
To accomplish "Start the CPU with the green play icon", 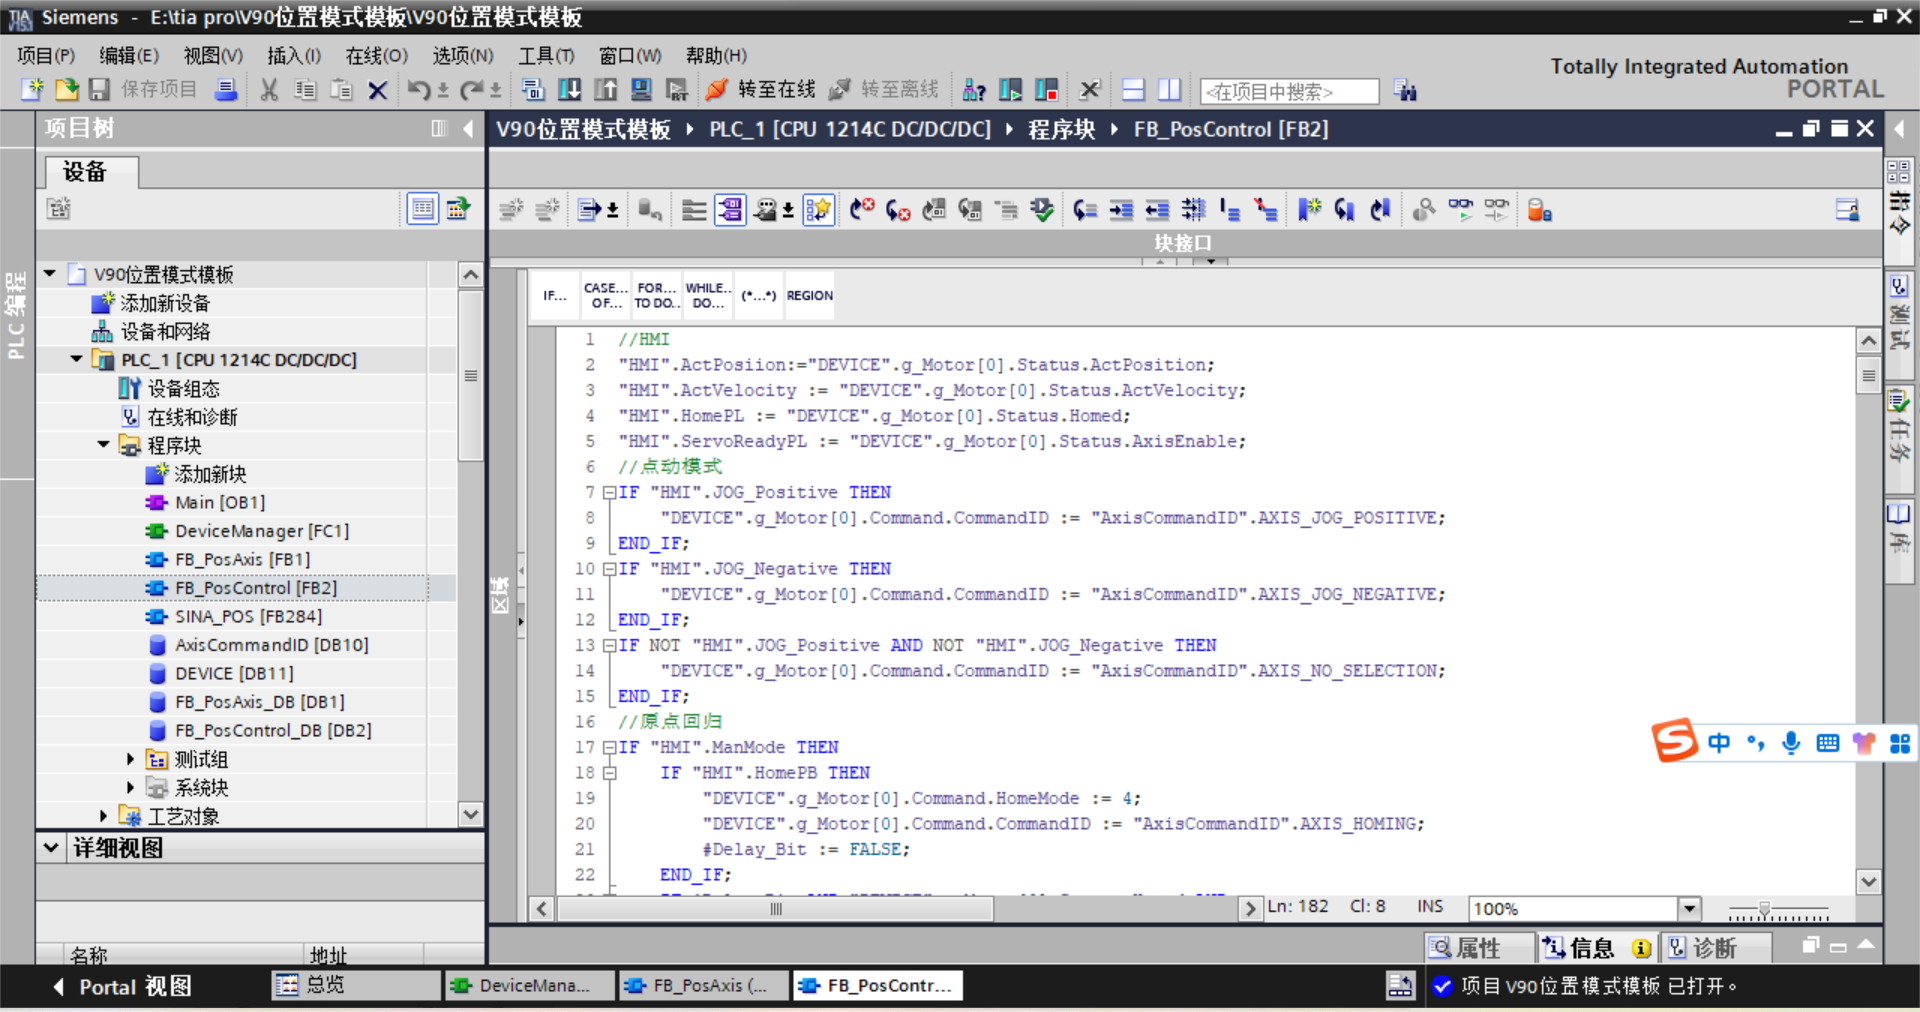I will pyautogui.click(x=1010, y=90).
